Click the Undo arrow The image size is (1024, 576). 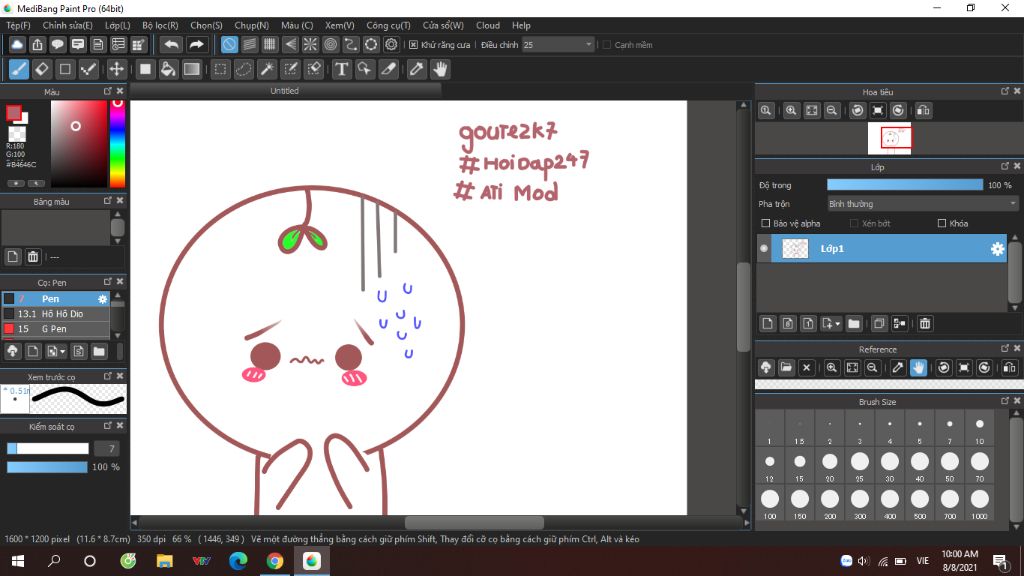pos(172,44)
